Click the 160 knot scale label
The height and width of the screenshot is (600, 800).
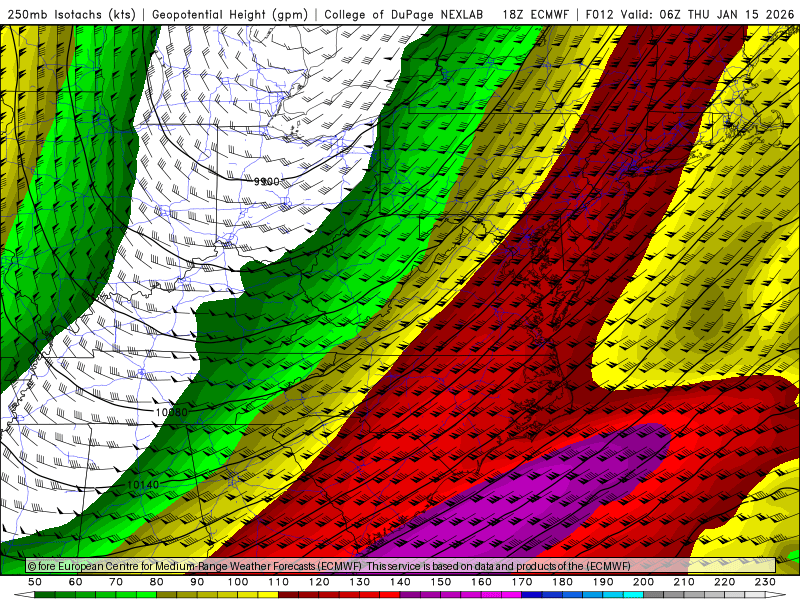point(481,582)
